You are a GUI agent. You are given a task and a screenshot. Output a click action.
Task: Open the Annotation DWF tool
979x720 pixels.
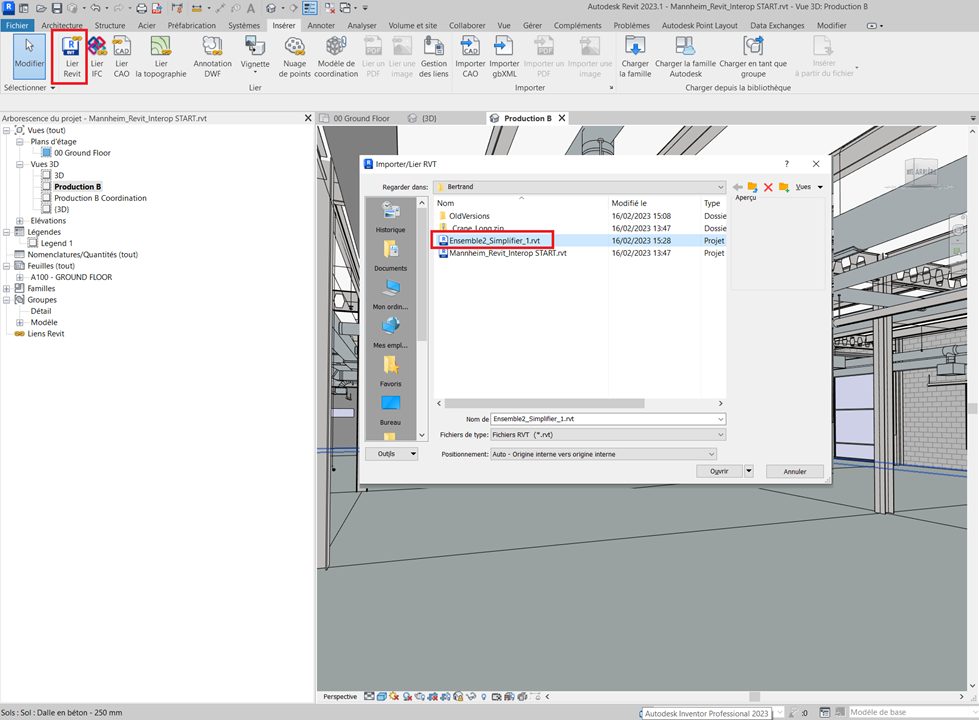[x=212, y=57]
